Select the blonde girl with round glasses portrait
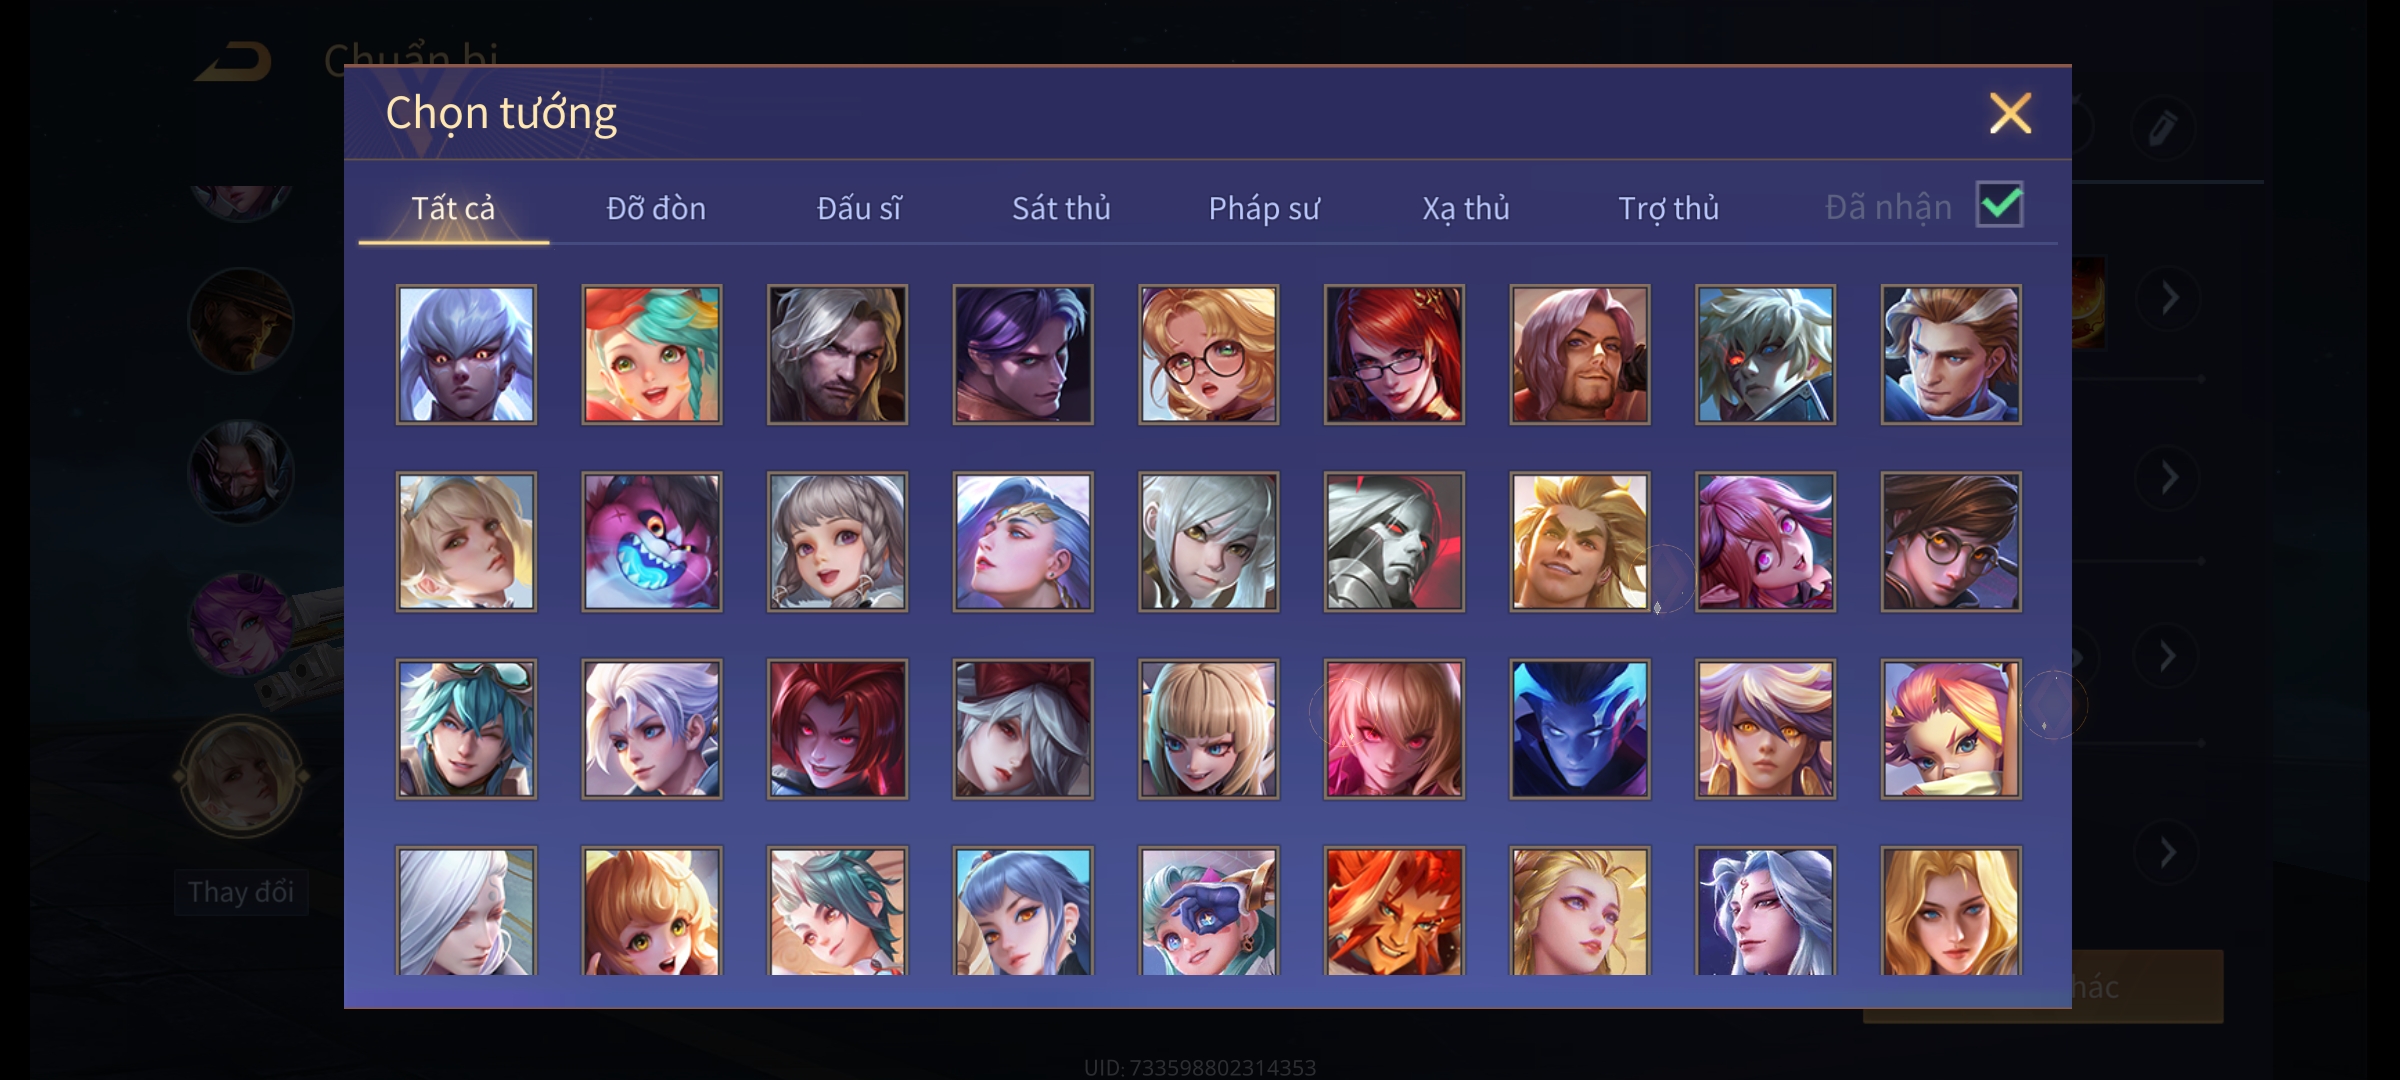The height and width of the screenshot is (1080, 2400). (x=1208, y=355)
